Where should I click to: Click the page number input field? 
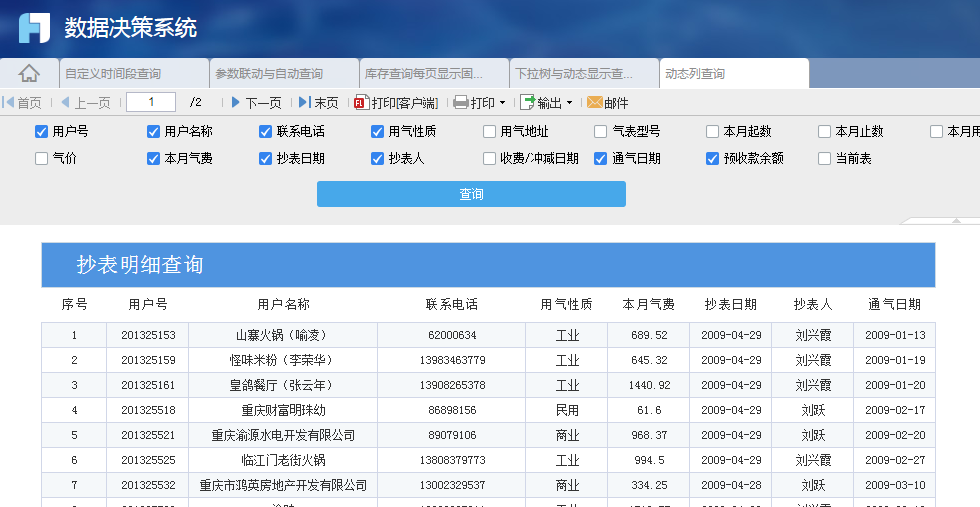pyautogui.click(x=151, y=102)
